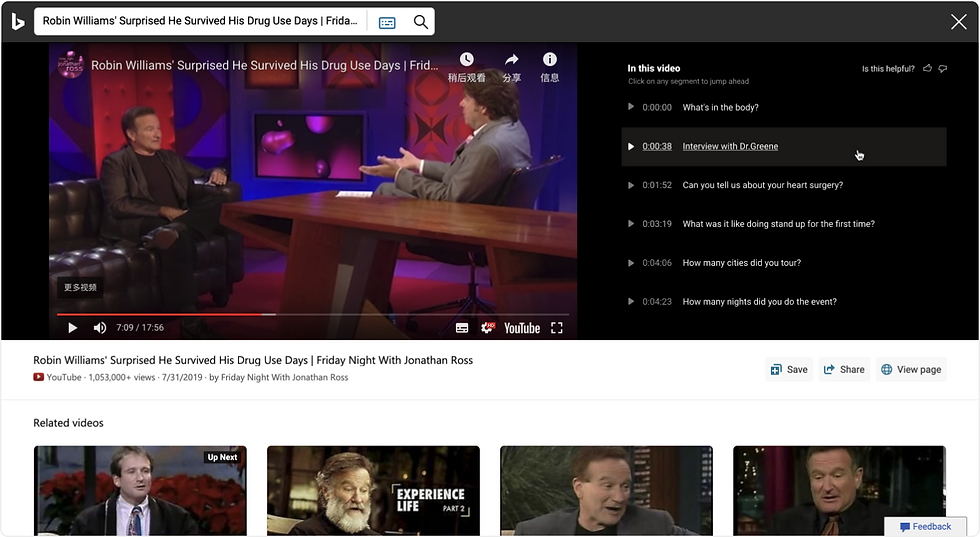980x537 pixels.
Task: Play the video with the play button
Action: click(72, 328)
